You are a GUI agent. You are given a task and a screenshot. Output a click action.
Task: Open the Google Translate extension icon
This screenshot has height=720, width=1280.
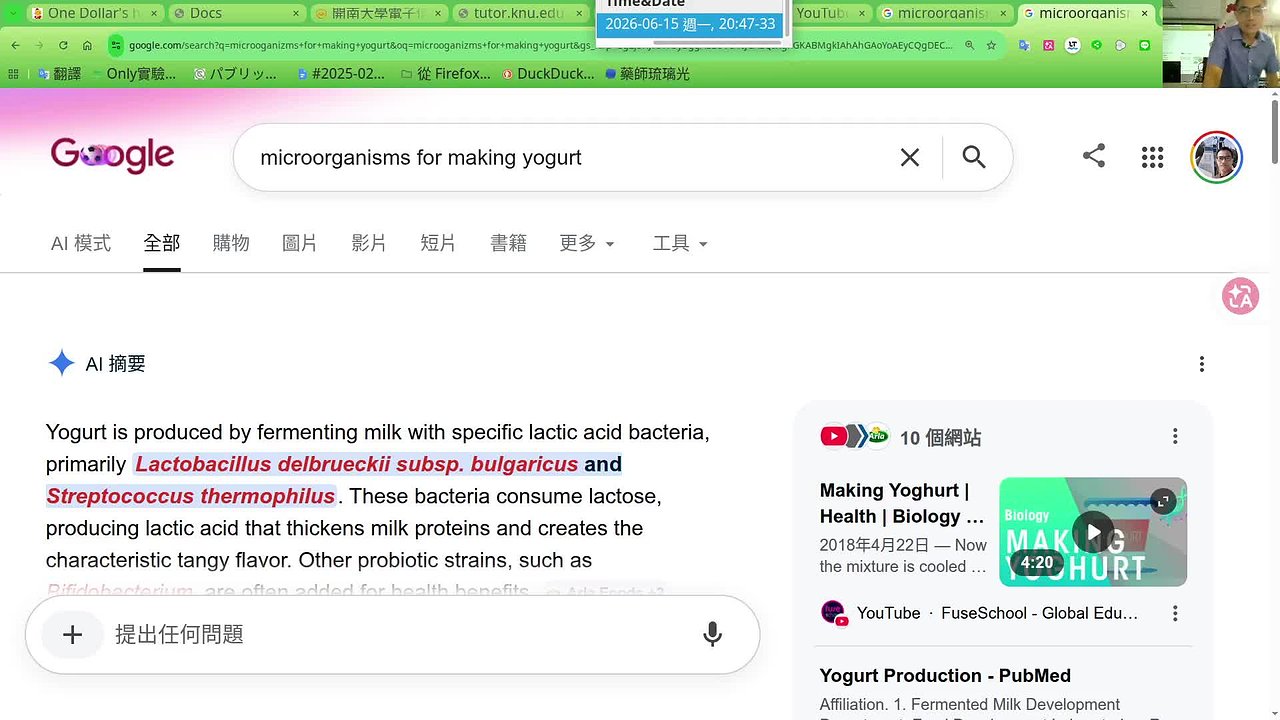pos(1024,45)
